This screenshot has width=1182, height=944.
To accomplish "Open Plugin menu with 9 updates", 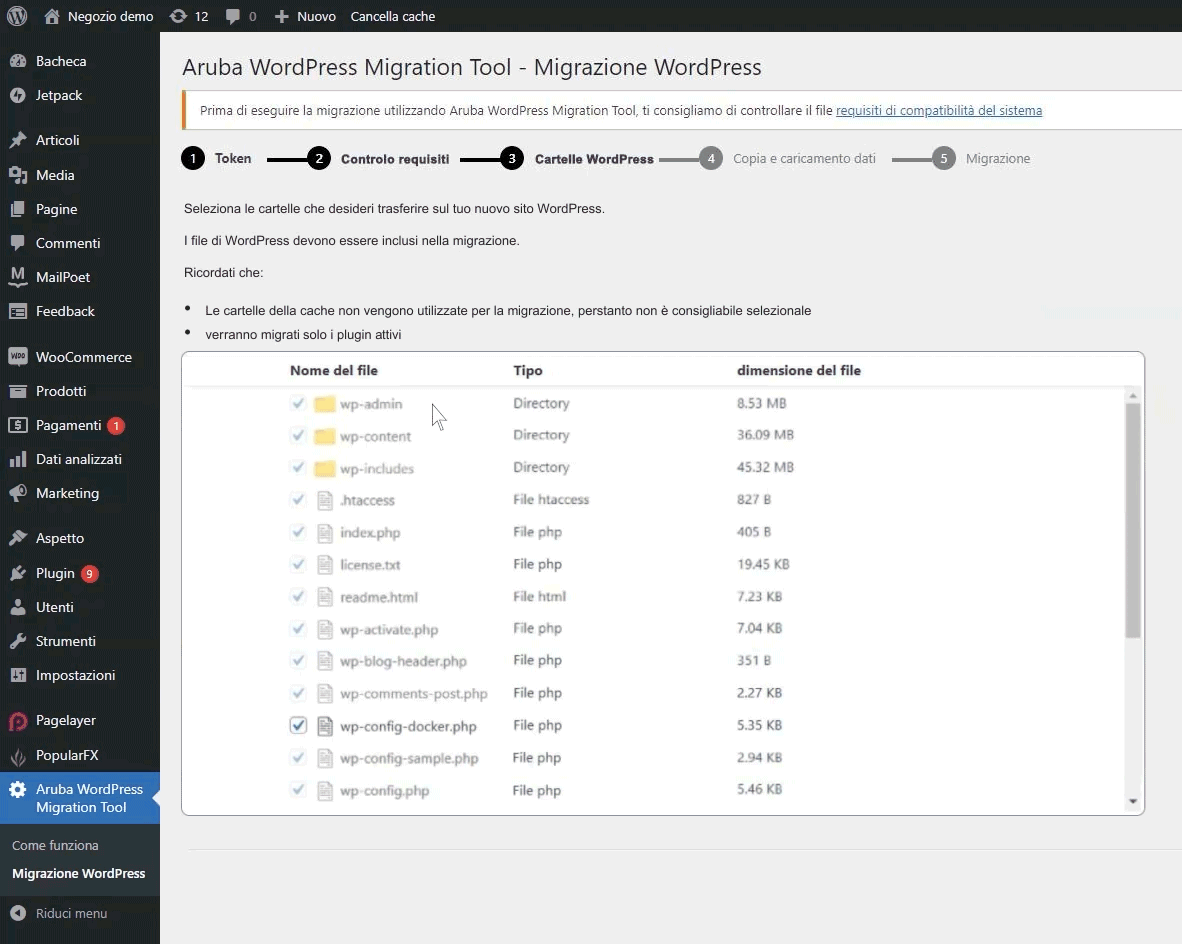I will coord(55,573).
